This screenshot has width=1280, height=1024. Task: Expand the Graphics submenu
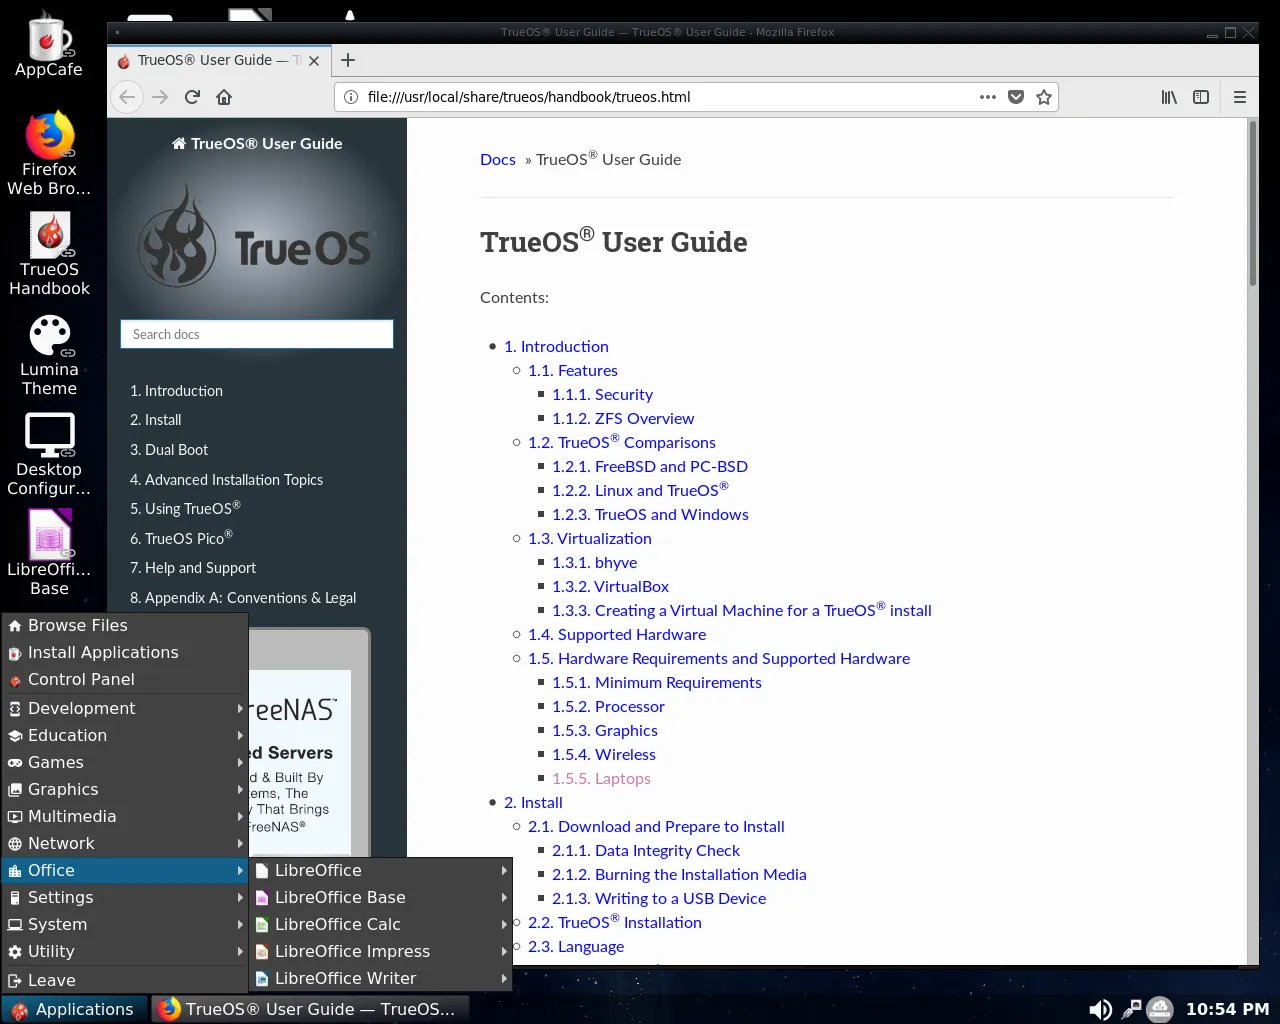pyautogui.click(x=125, y=789)
